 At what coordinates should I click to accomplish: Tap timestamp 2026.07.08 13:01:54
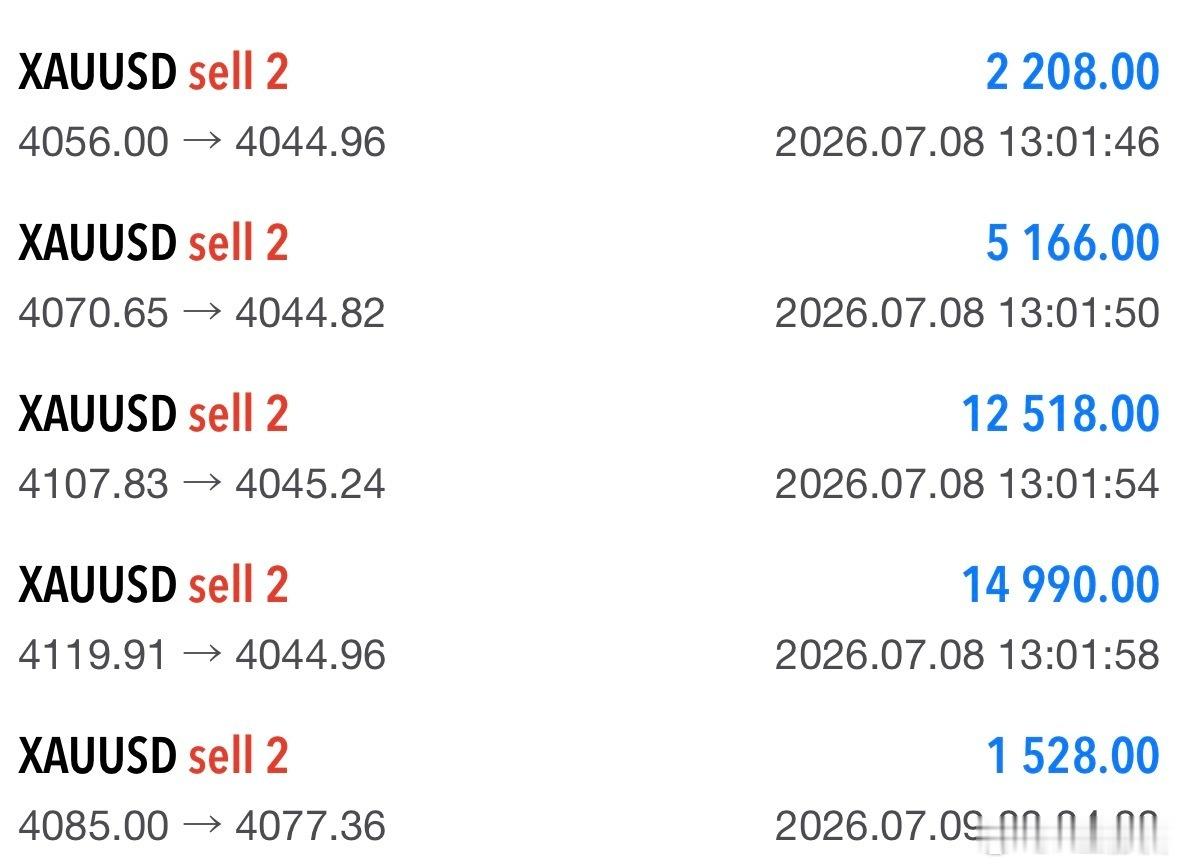967,483
